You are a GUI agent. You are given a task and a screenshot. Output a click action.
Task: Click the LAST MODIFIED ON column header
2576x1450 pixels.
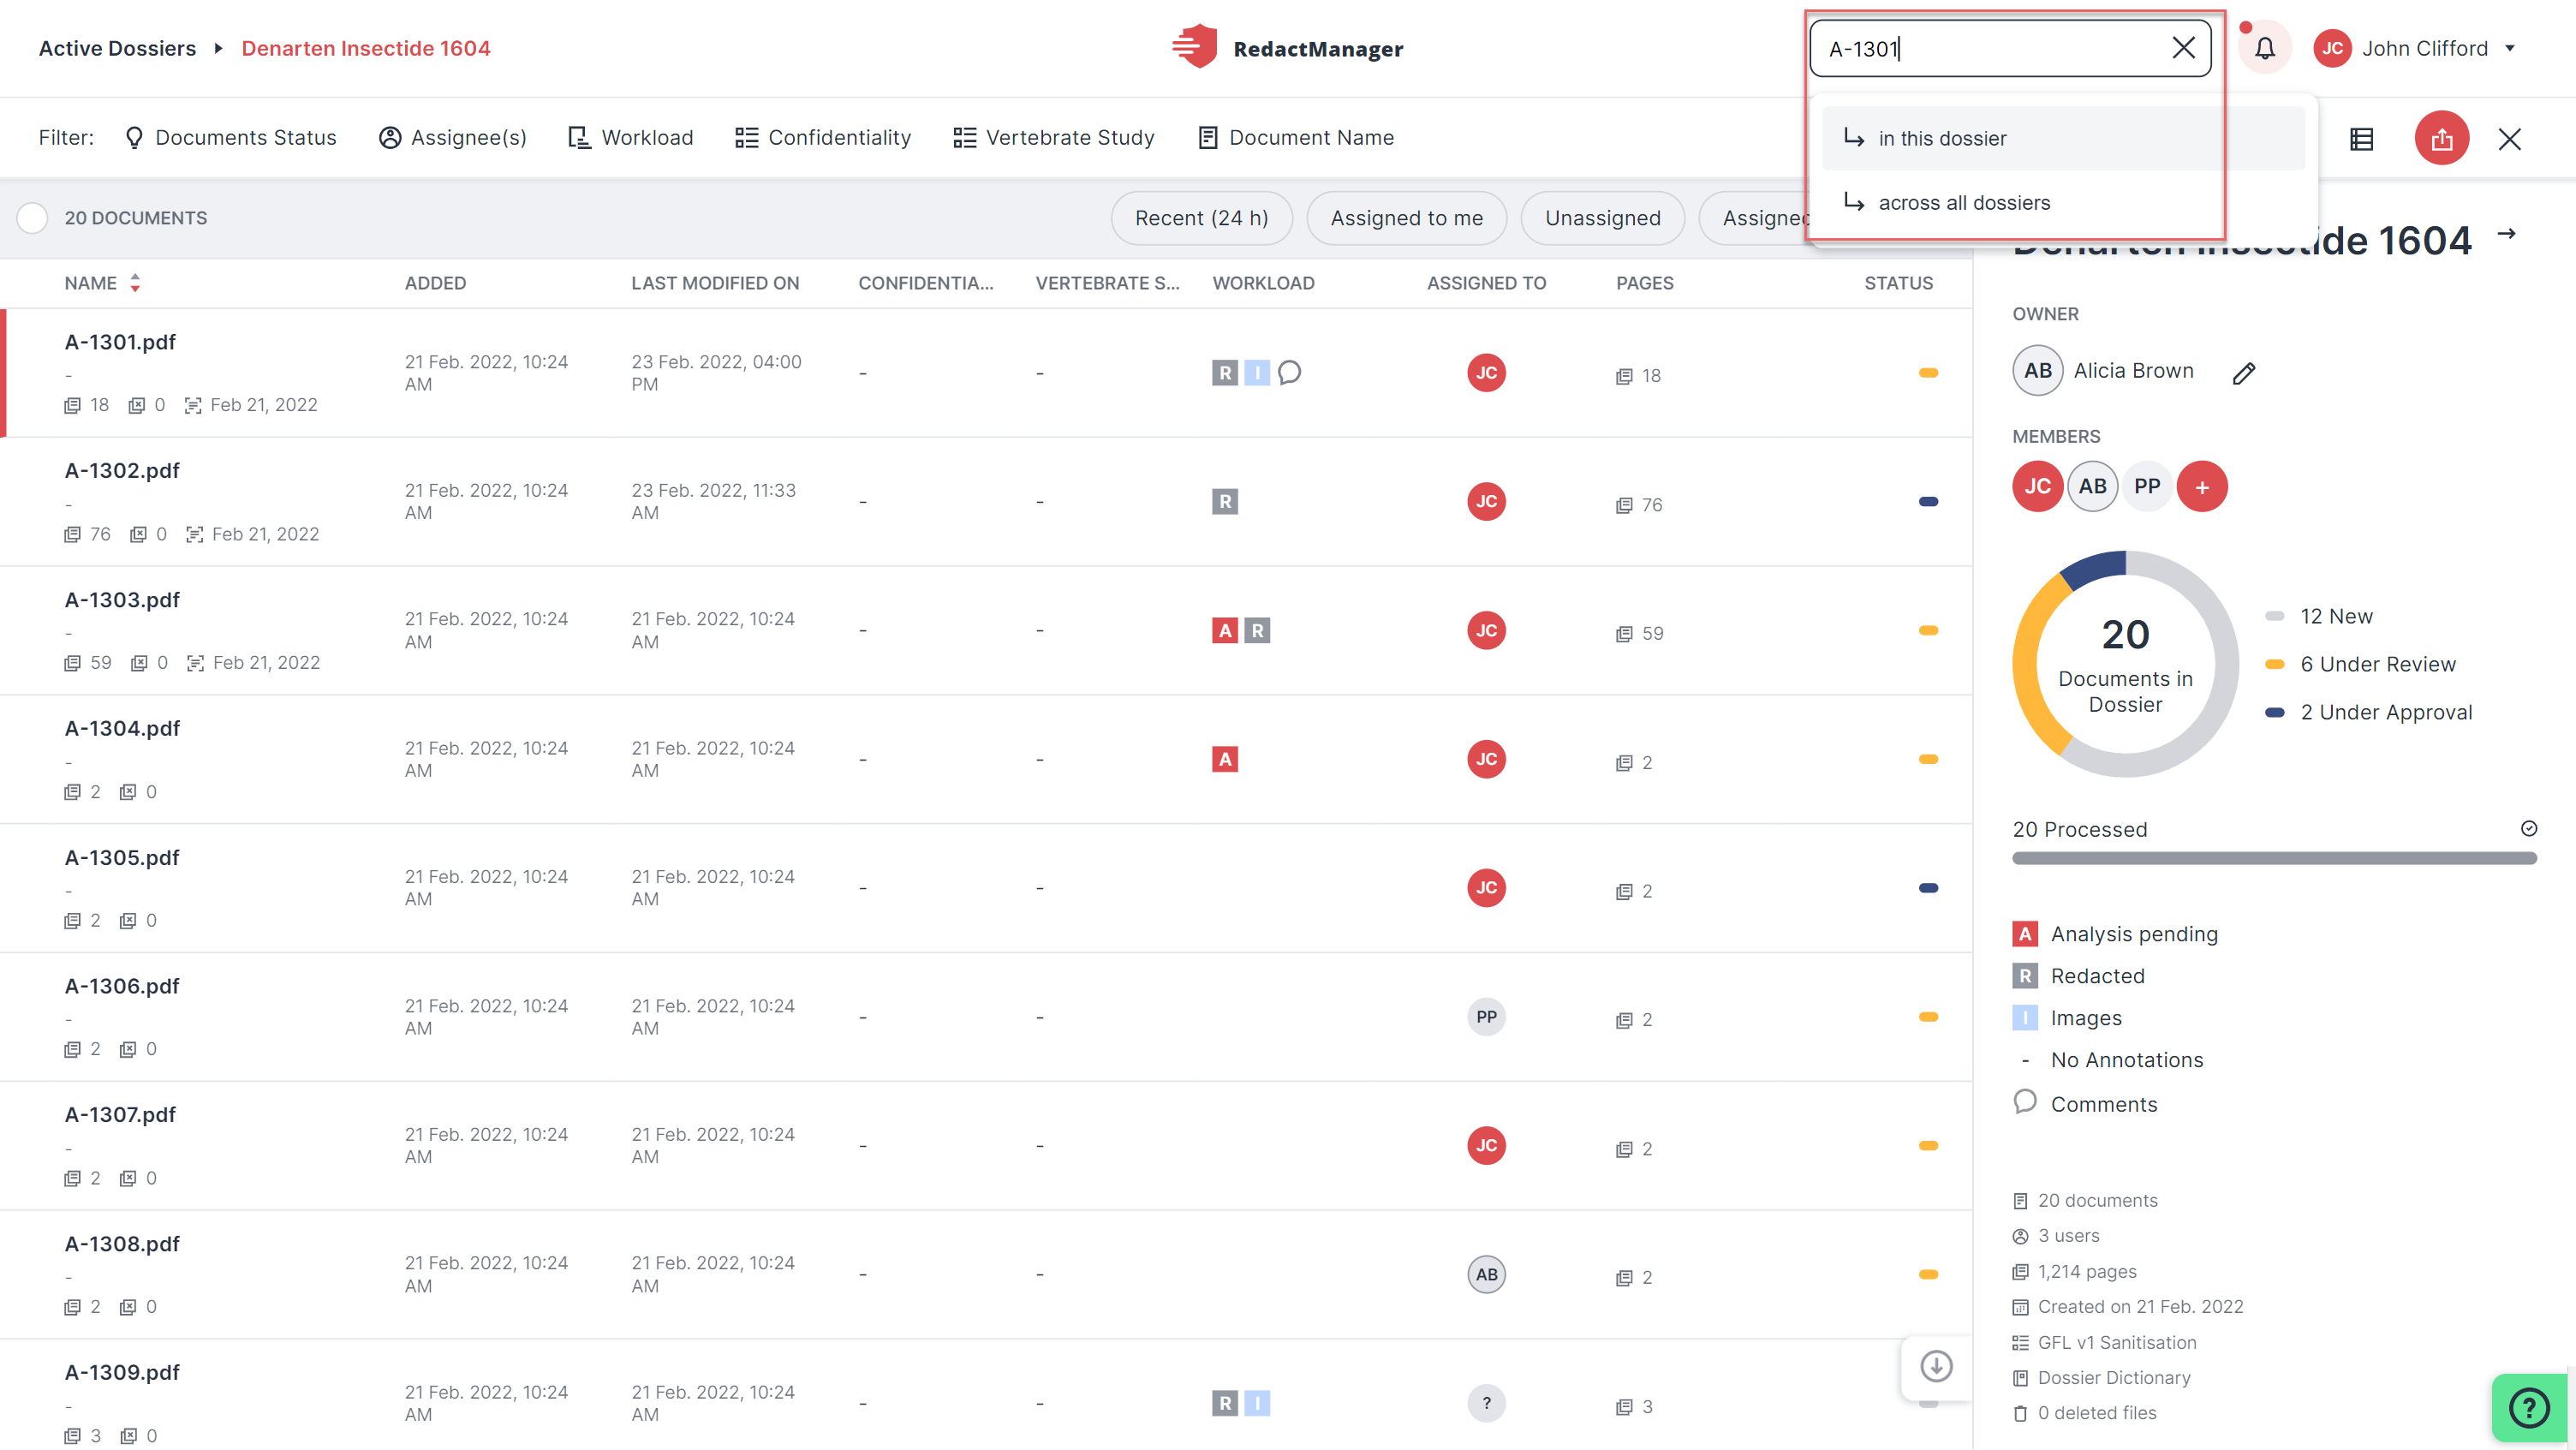pyautogui.click(x=715, y=283)
